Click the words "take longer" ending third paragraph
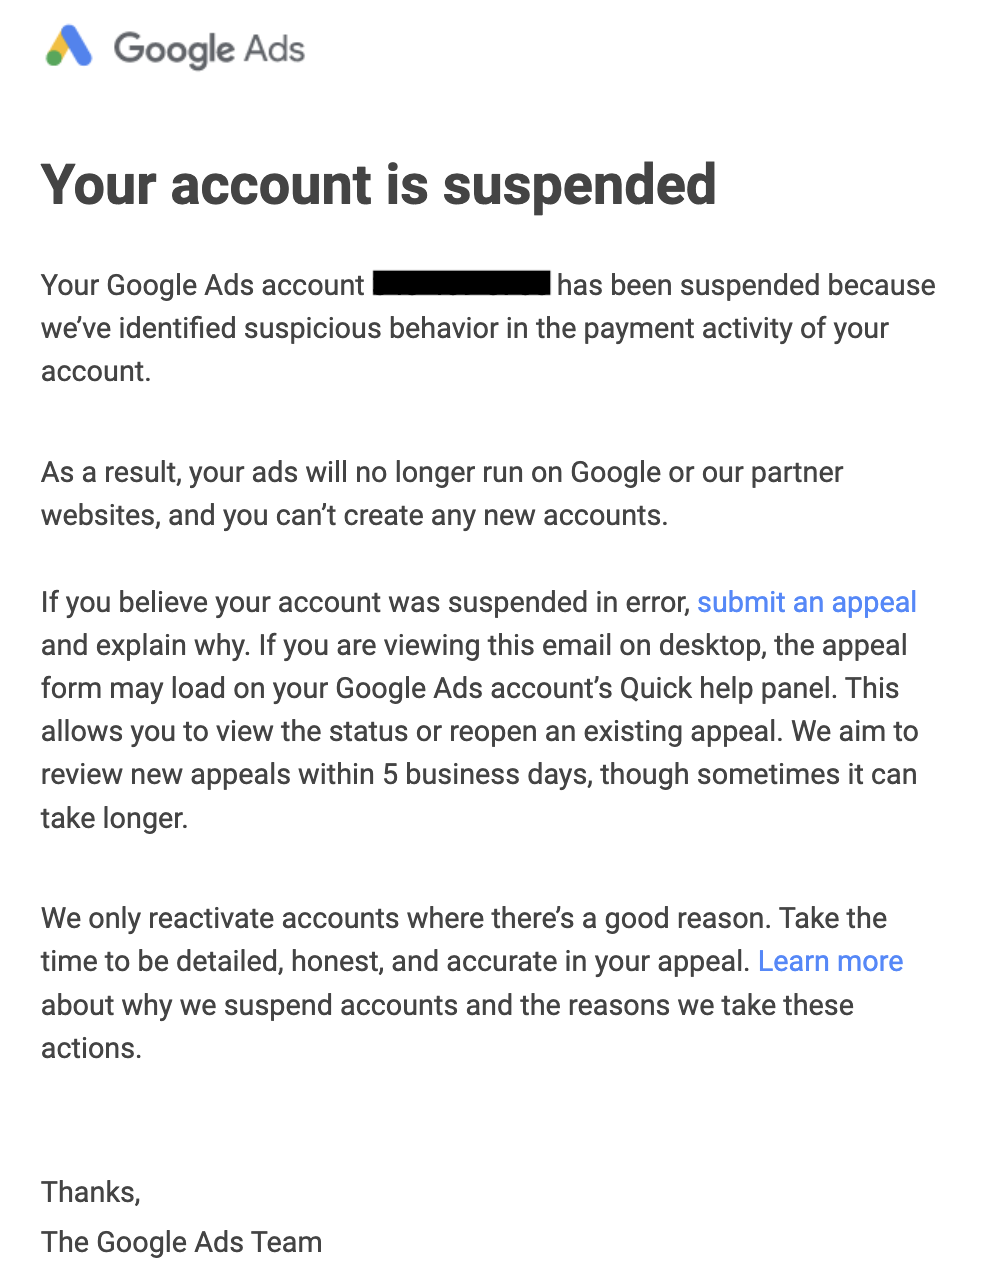This screenshot has height=1282, width=996. (x=113, y=818)
